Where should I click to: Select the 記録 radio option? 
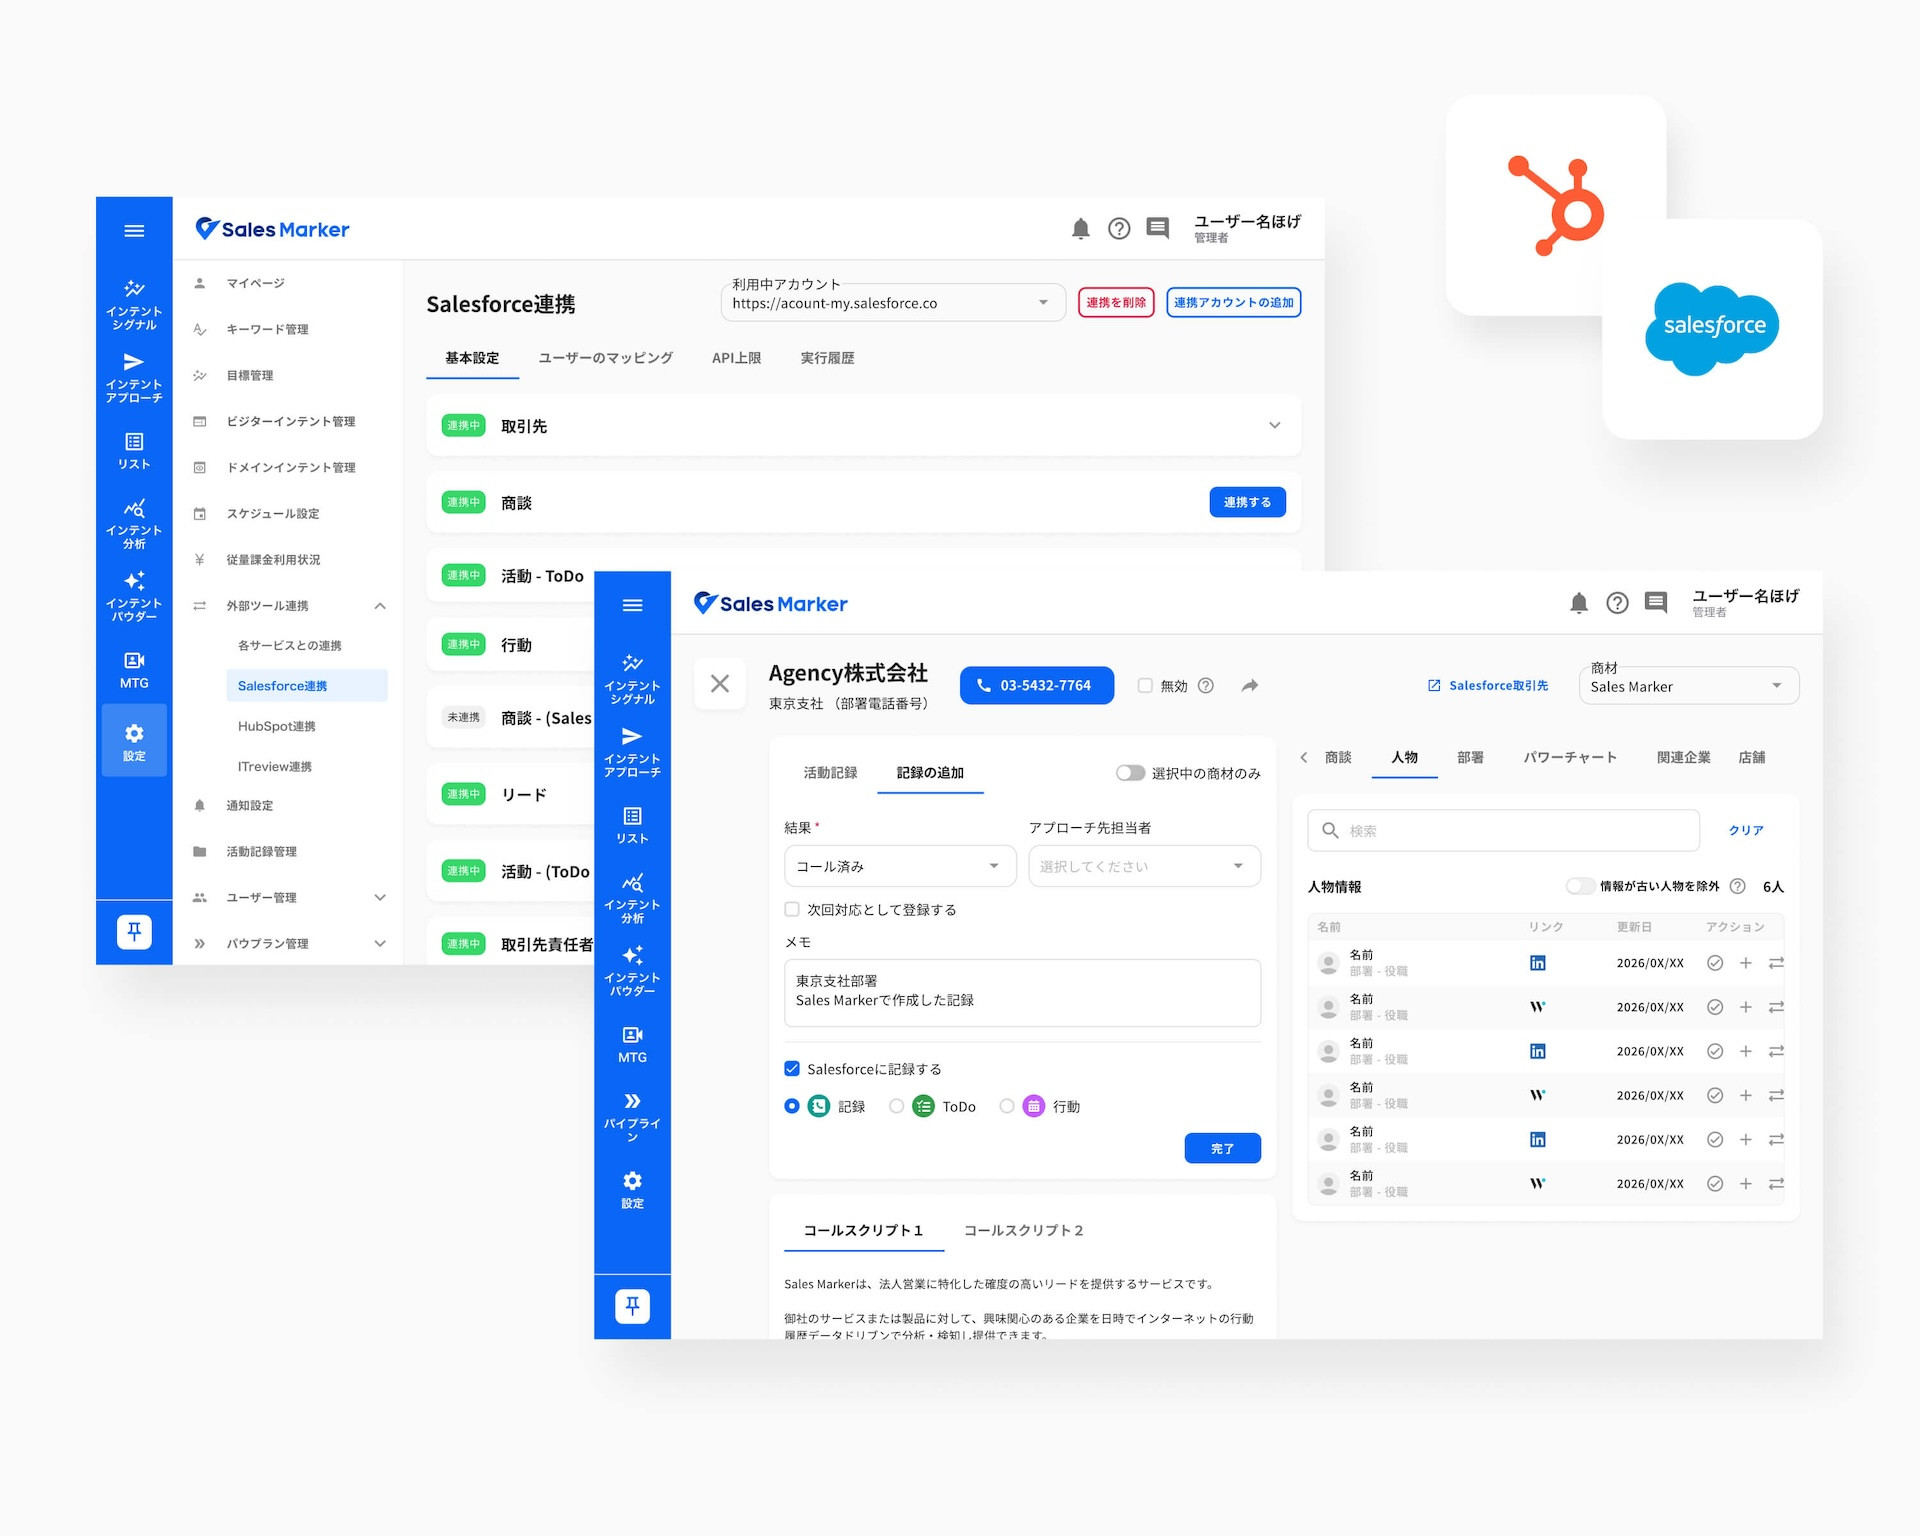pyautogui.click(x=792, y=1106)
